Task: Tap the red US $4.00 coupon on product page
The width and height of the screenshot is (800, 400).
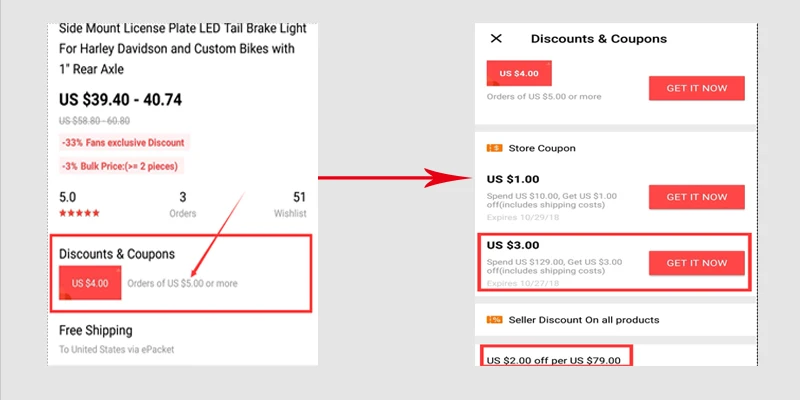Action: point(90,283)
